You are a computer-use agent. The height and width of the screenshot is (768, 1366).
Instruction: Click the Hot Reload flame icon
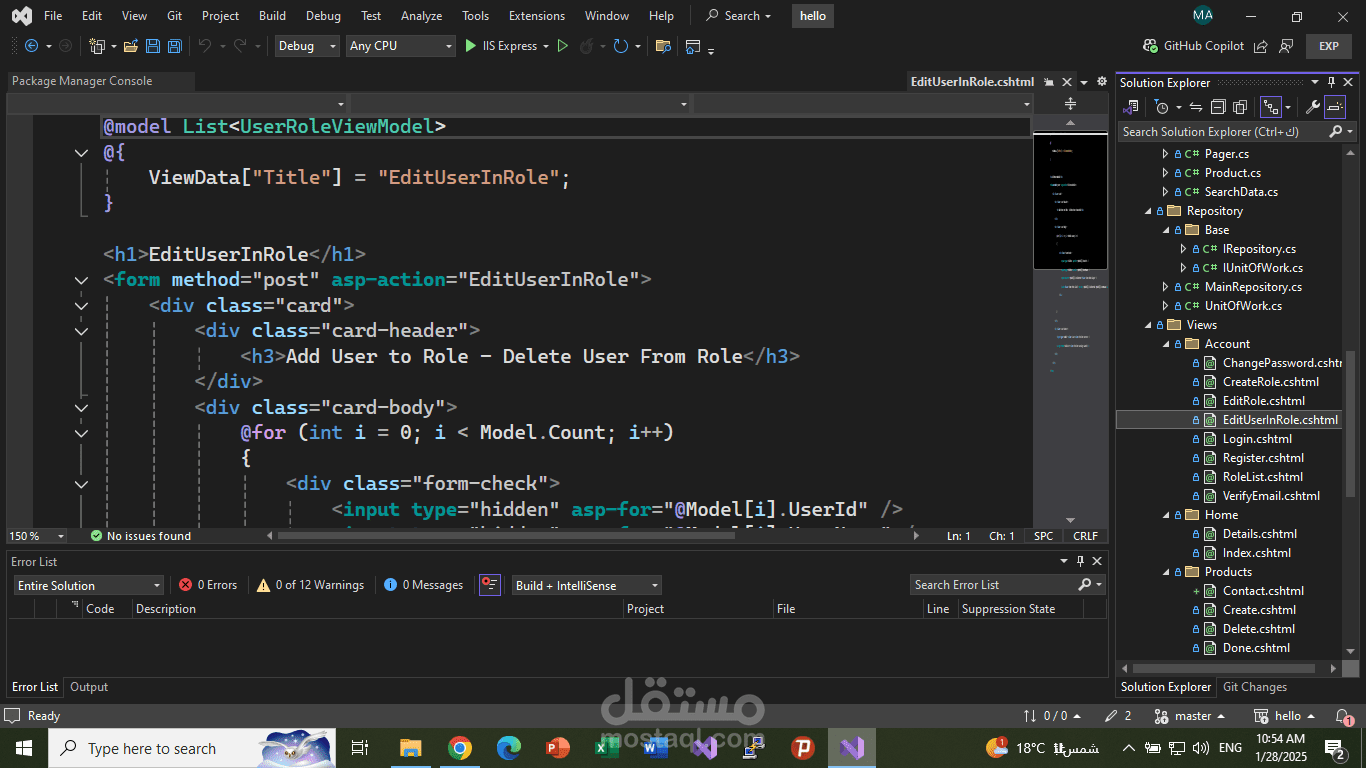[587, 46]
